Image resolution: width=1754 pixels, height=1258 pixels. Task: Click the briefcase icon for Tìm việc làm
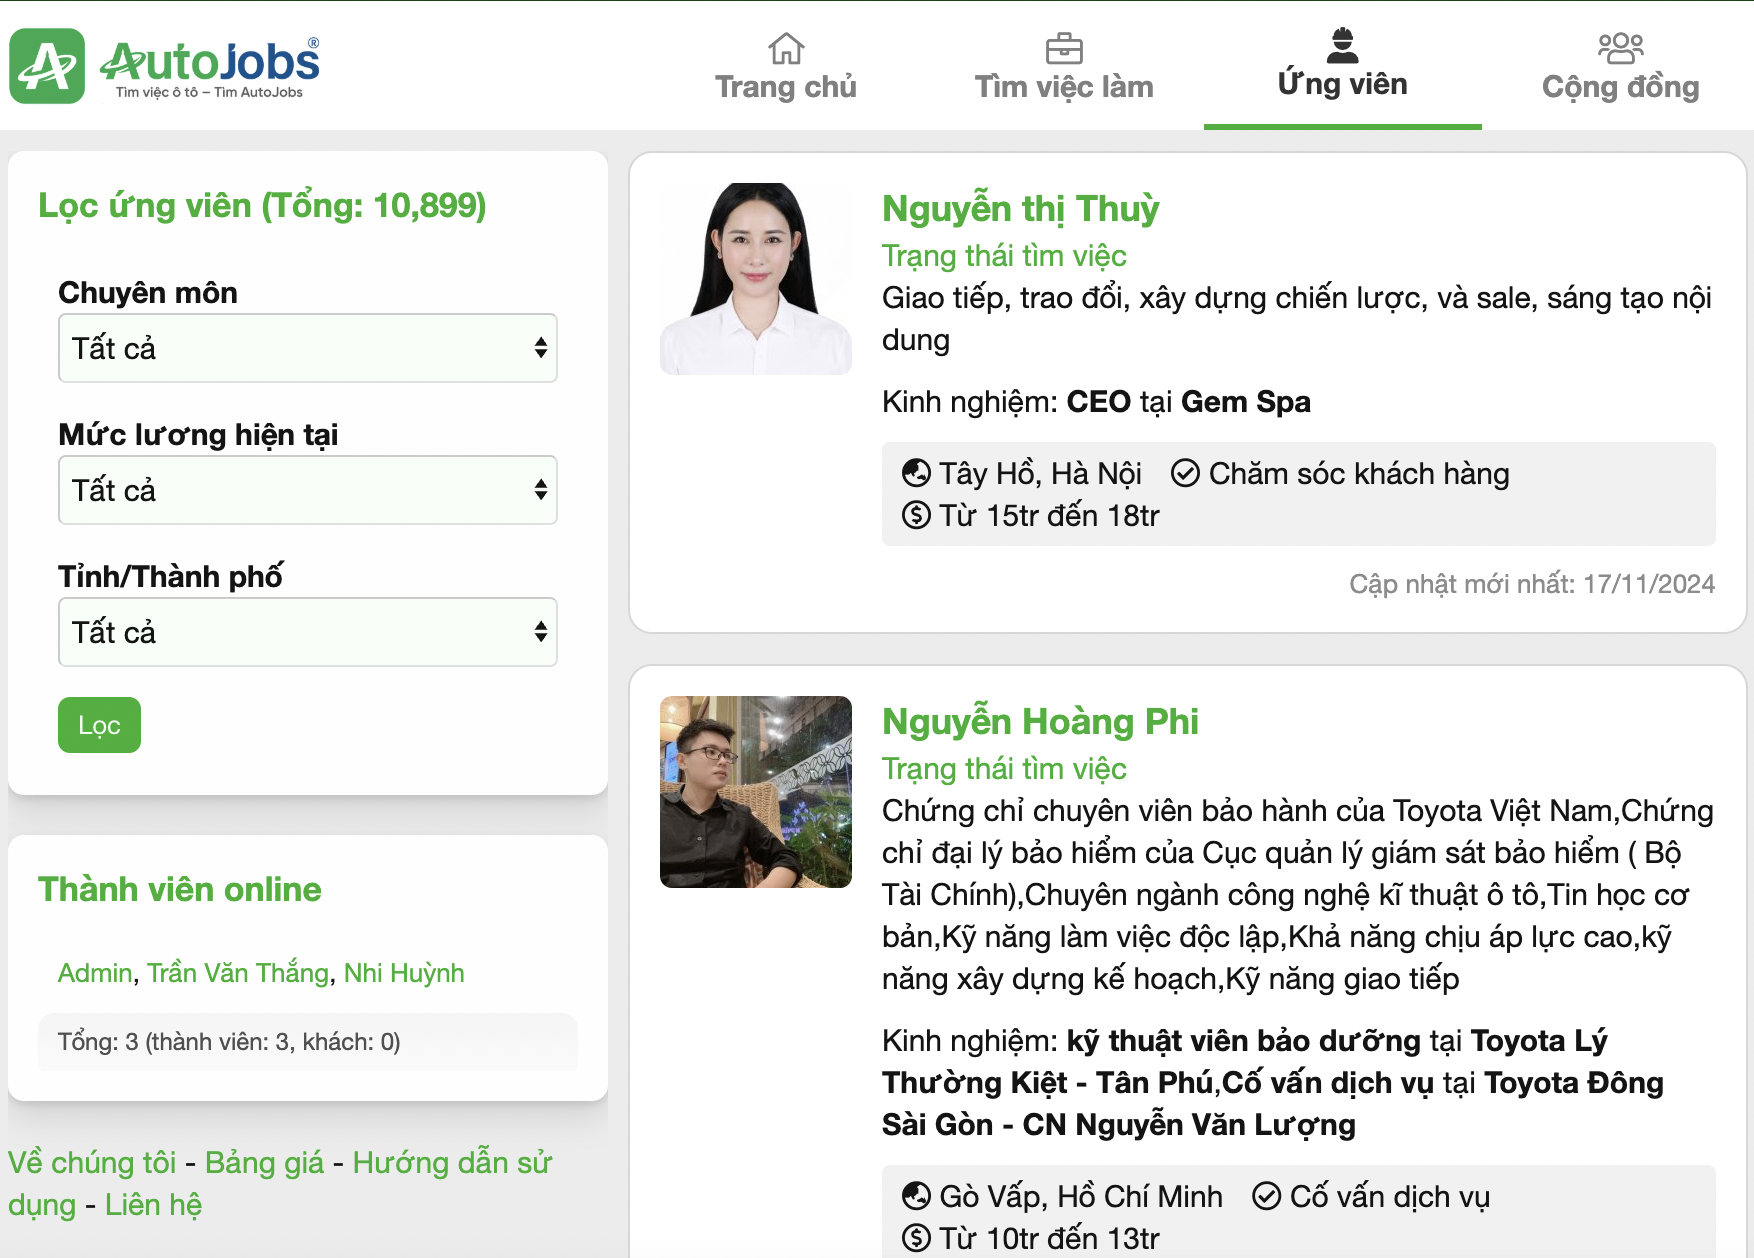point(1063,48)
